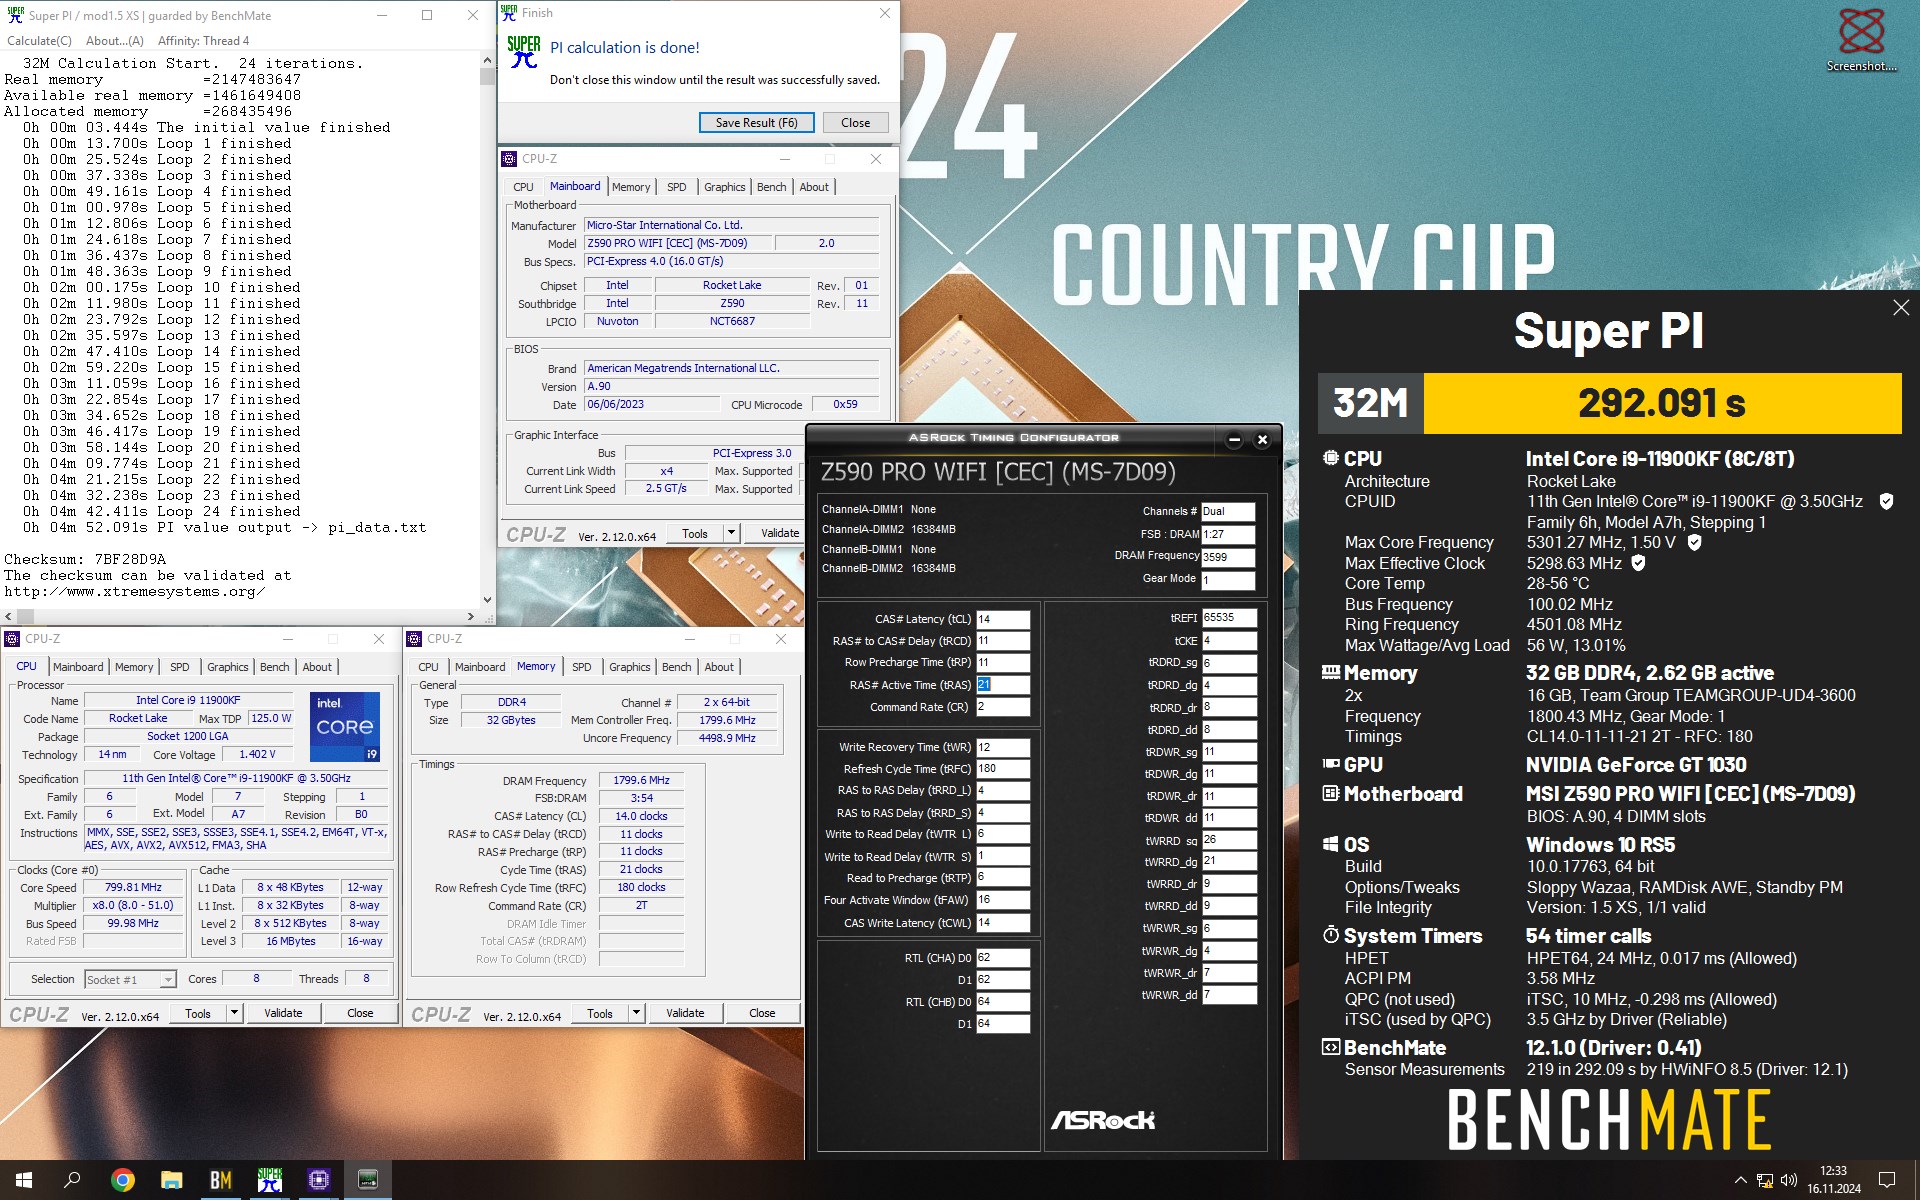The width and height of the screenshot is (1920, 1200).
Task: Open network status tray icon
Action: 1765,1180
